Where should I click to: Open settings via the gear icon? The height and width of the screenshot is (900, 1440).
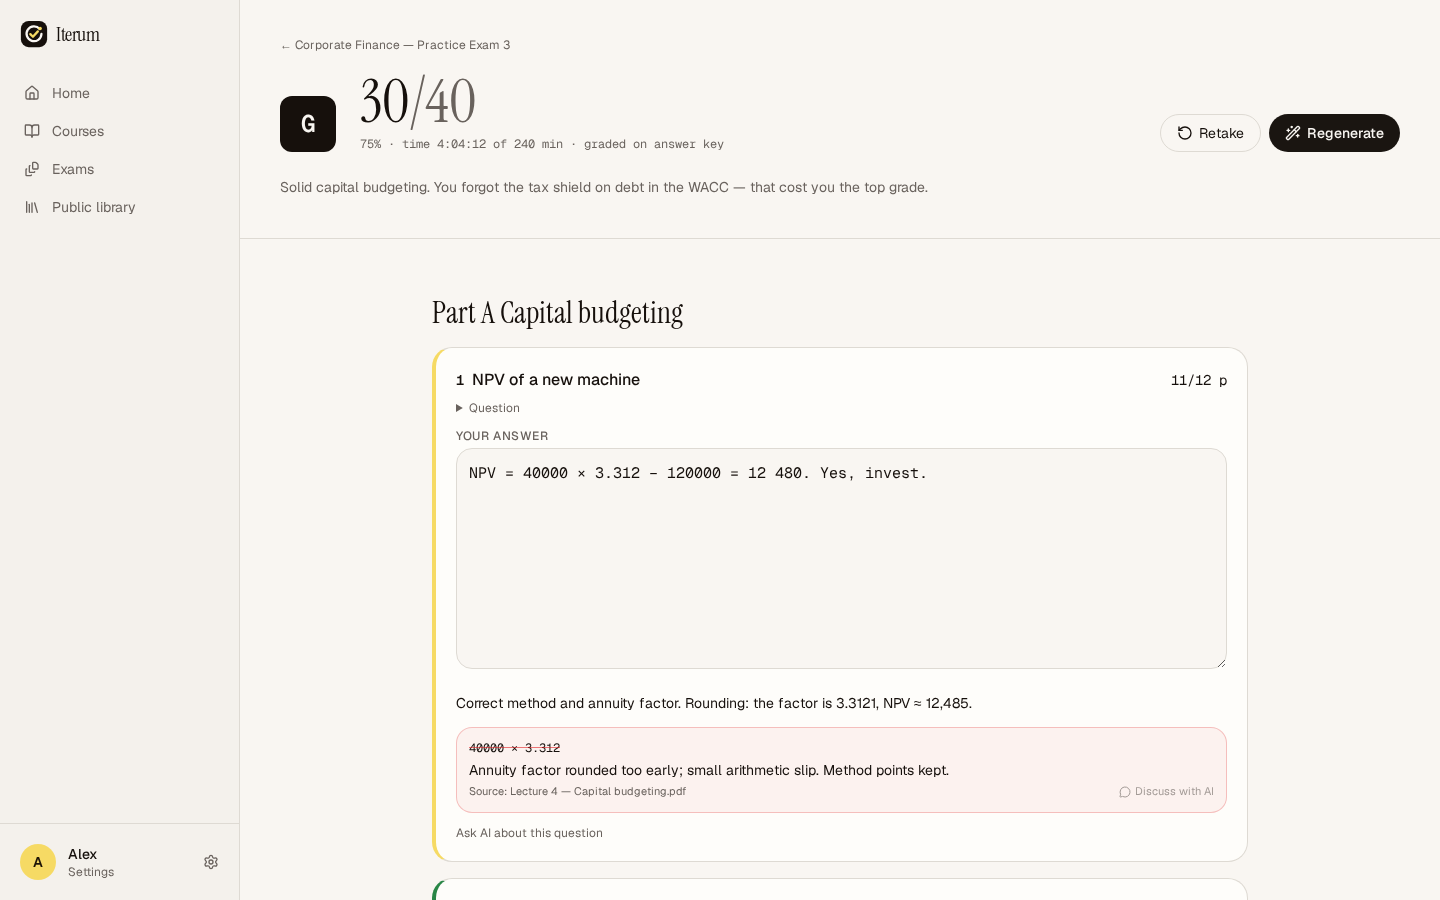point(211,862)
